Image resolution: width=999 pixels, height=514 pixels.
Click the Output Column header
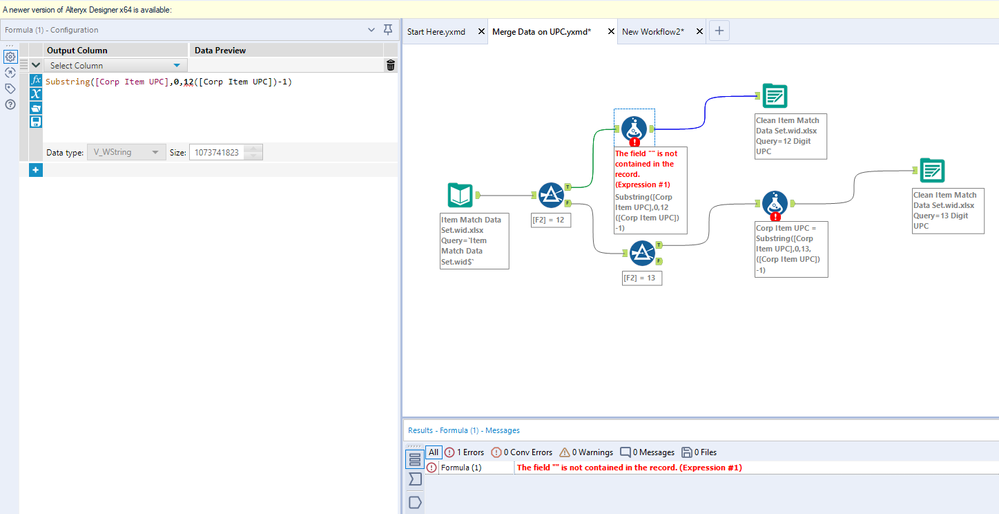(116, 50)
